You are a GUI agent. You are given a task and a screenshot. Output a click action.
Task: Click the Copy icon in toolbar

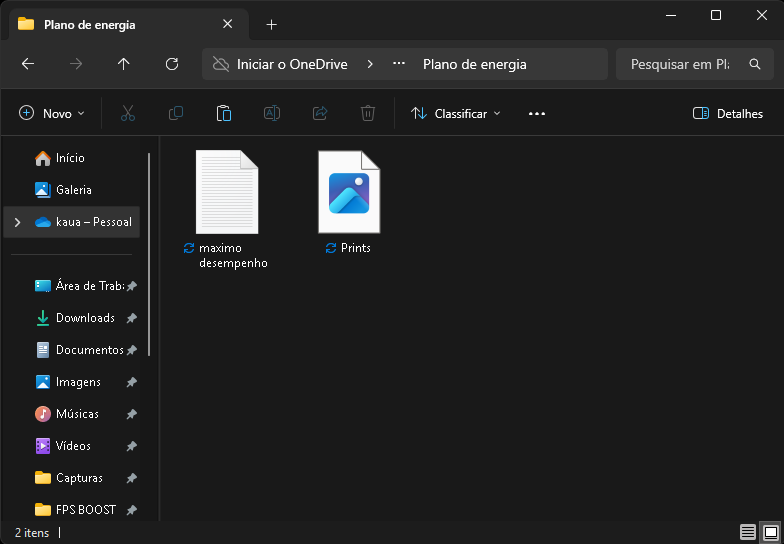point(176,114)
